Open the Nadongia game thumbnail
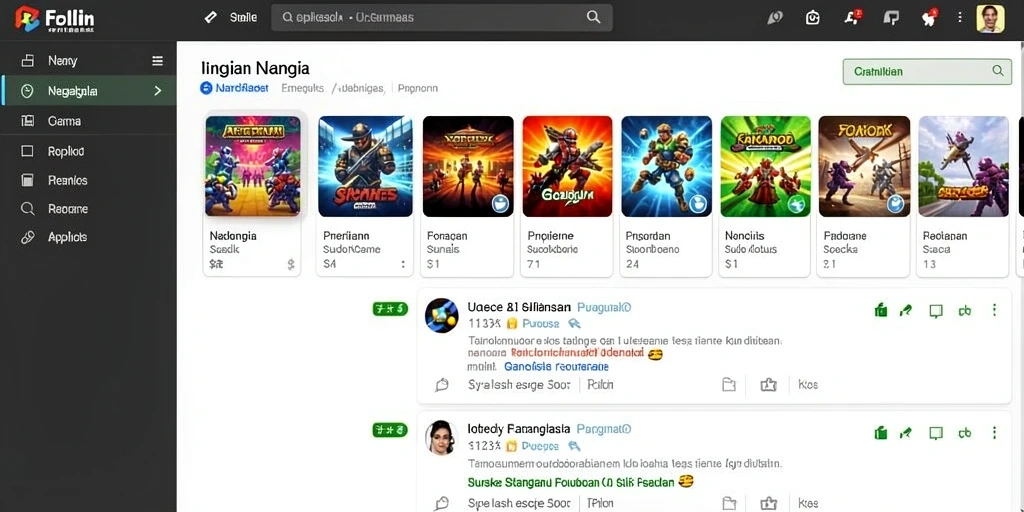Image resolution: width=1024 pixels, height=512 pixels. click(253, 166)
